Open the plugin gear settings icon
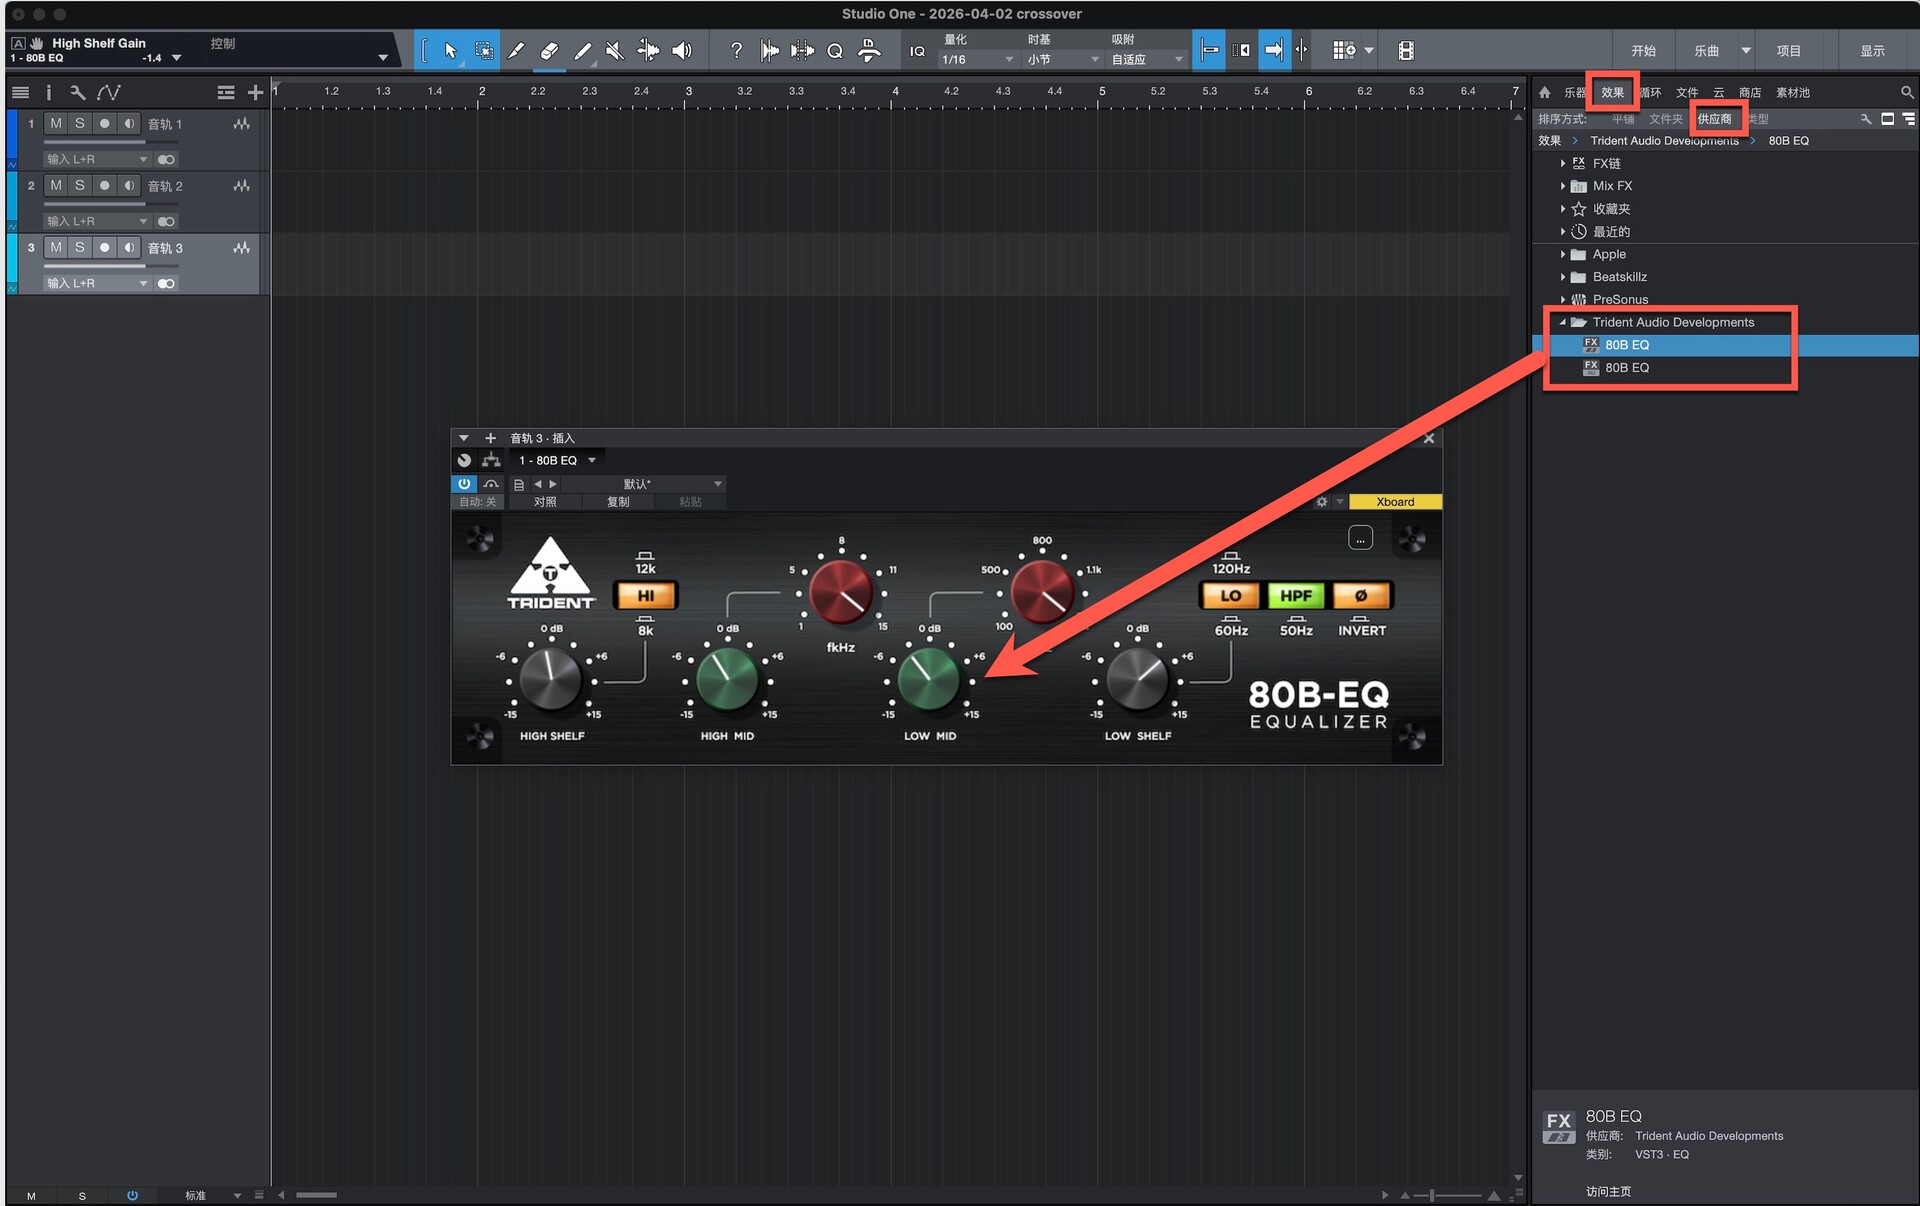This screenshot has width=1920, height=1206. click(x=1322, y=502)
